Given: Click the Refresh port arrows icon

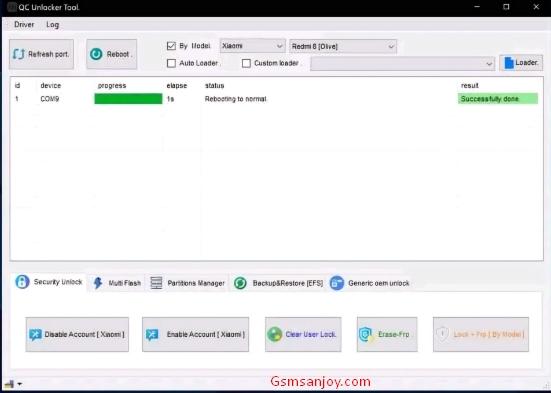Looking at the screenshot, I should 19,54.
